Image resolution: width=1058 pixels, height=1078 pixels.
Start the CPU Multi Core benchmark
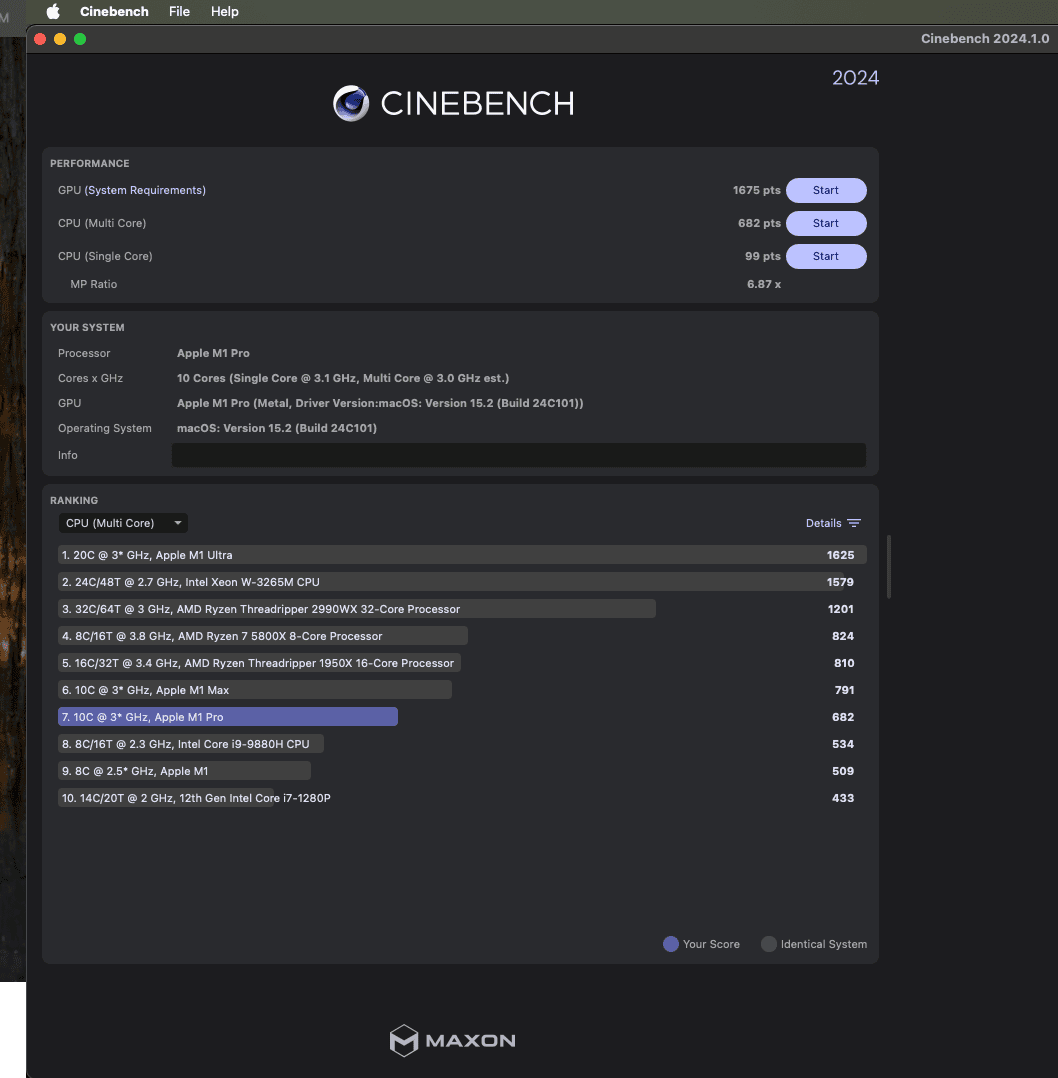(x=826, y=223)
